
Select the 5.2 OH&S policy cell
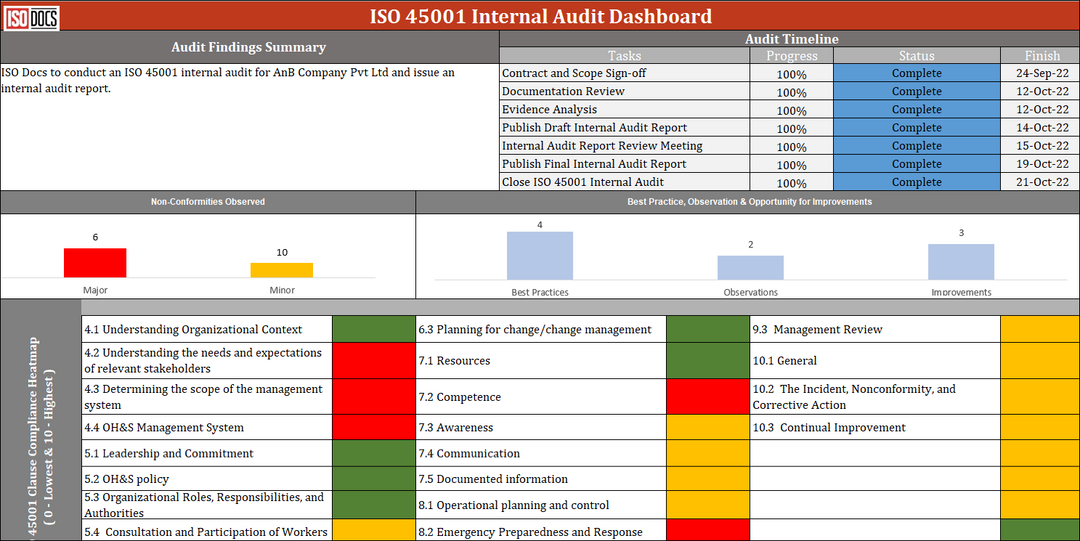(206, 479)
